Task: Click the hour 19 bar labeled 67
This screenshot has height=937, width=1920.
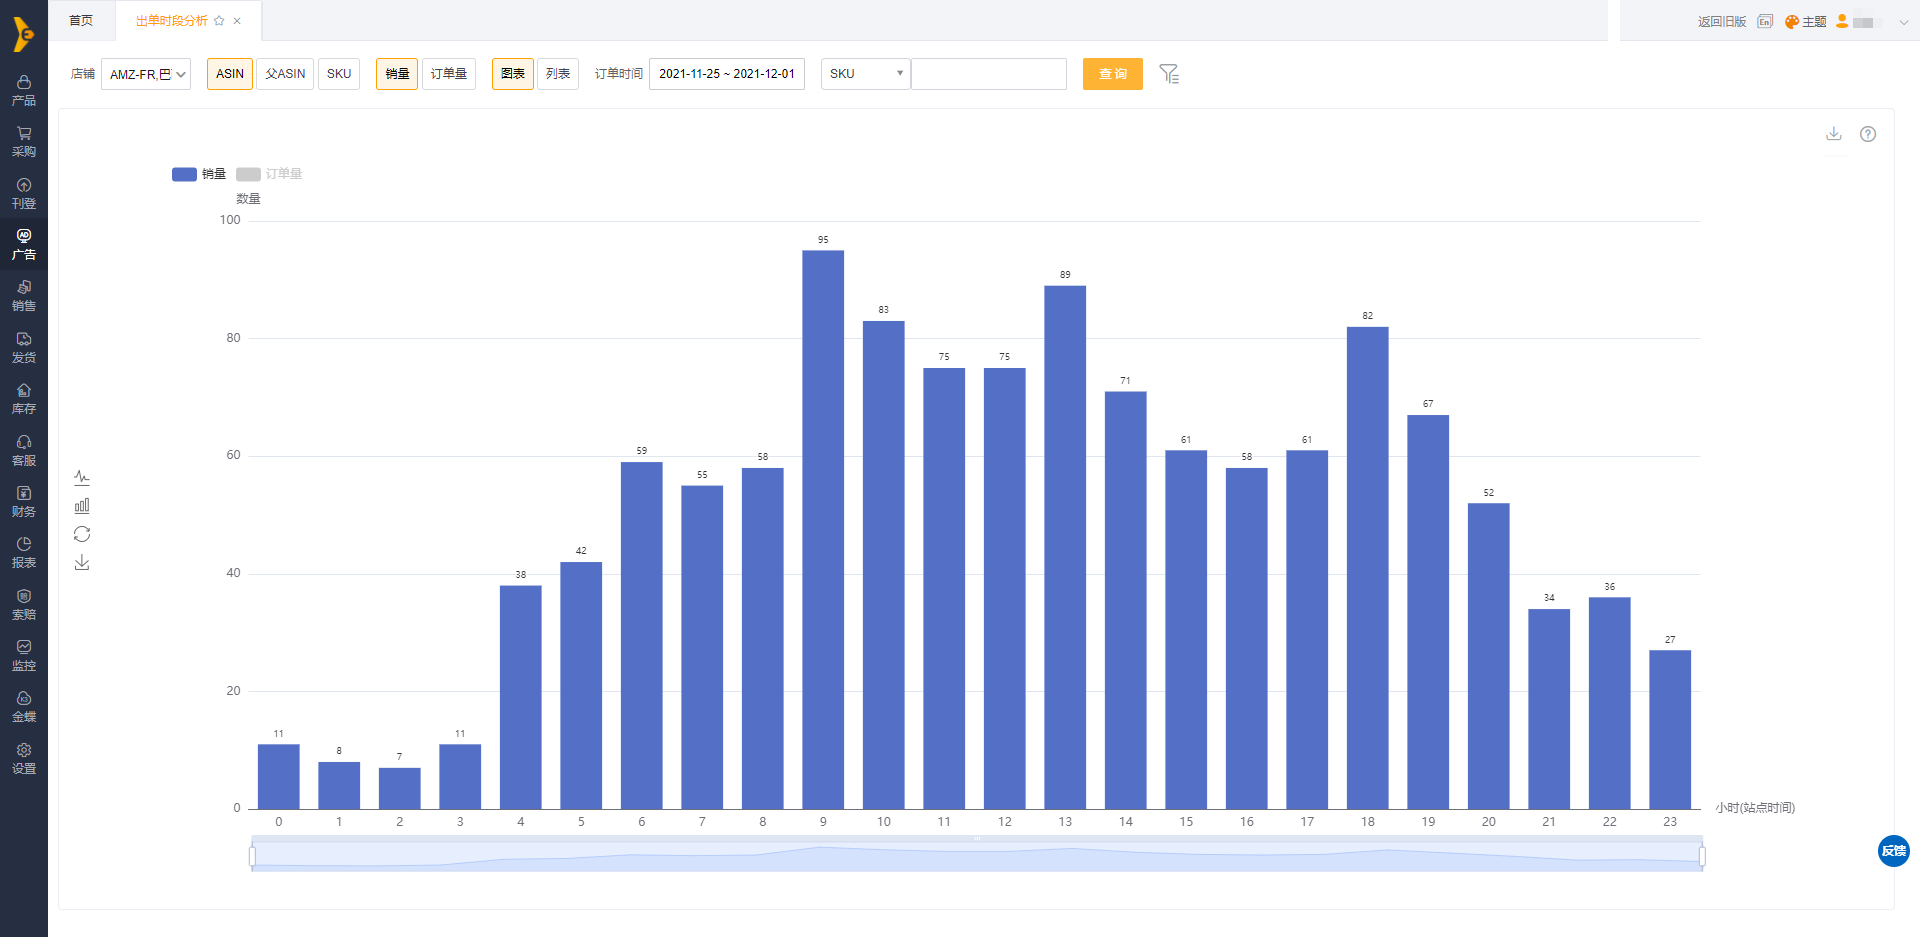Action: pyautogui.click(x=1428, y=612)
